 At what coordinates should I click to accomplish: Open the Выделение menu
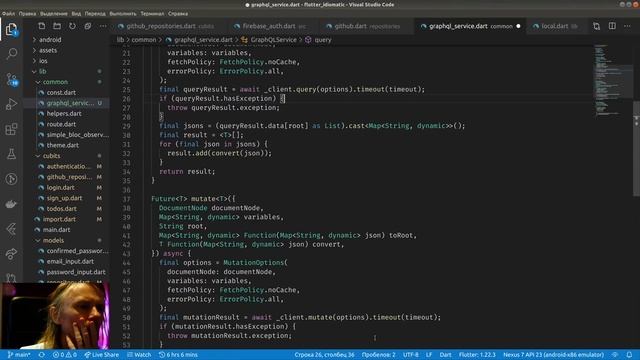pyautogui.click(x=54, y=13)
